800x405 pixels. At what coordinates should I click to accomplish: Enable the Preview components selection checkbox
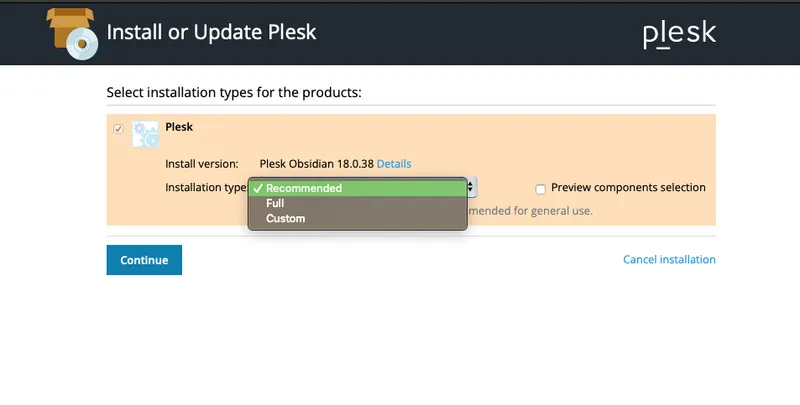click(x=540, y=188)
